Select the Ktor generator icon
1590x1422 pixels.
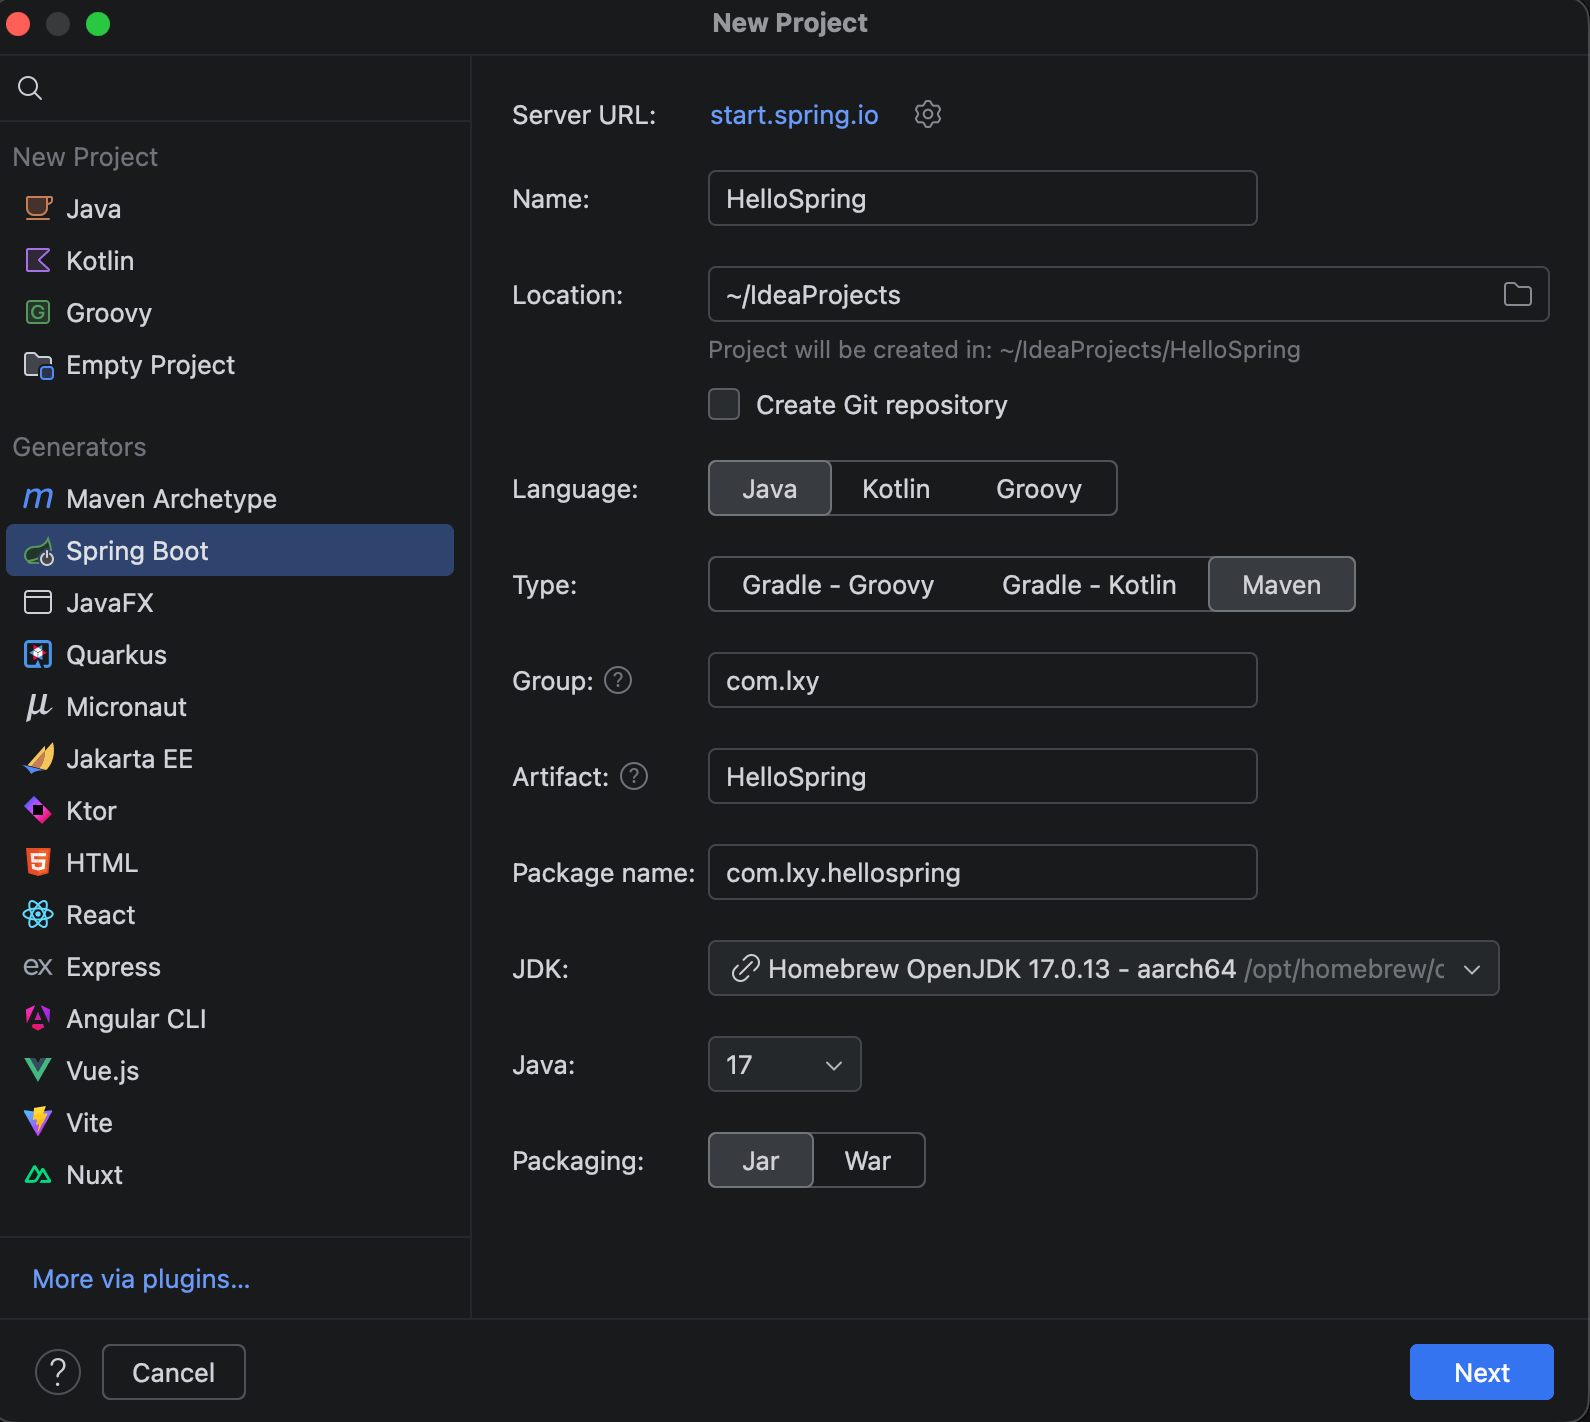(38, 811)
